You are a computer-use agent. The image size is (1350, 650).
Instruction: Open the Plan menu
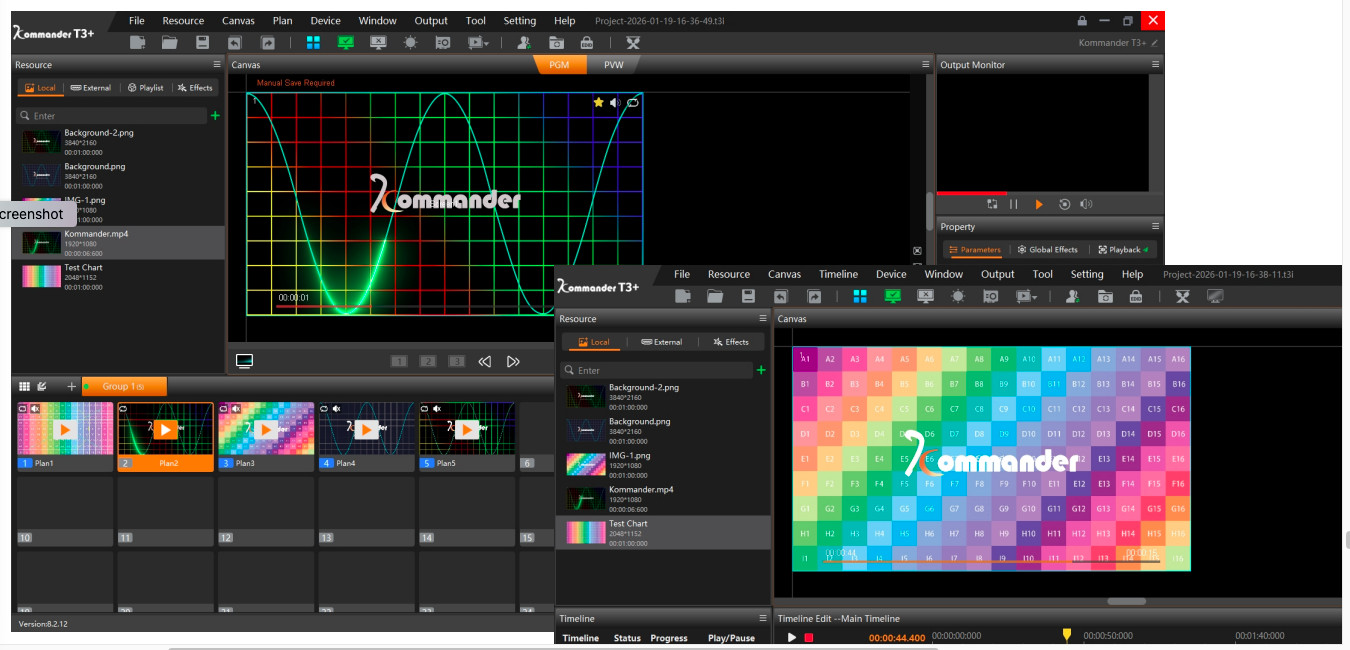coord(283,21)
